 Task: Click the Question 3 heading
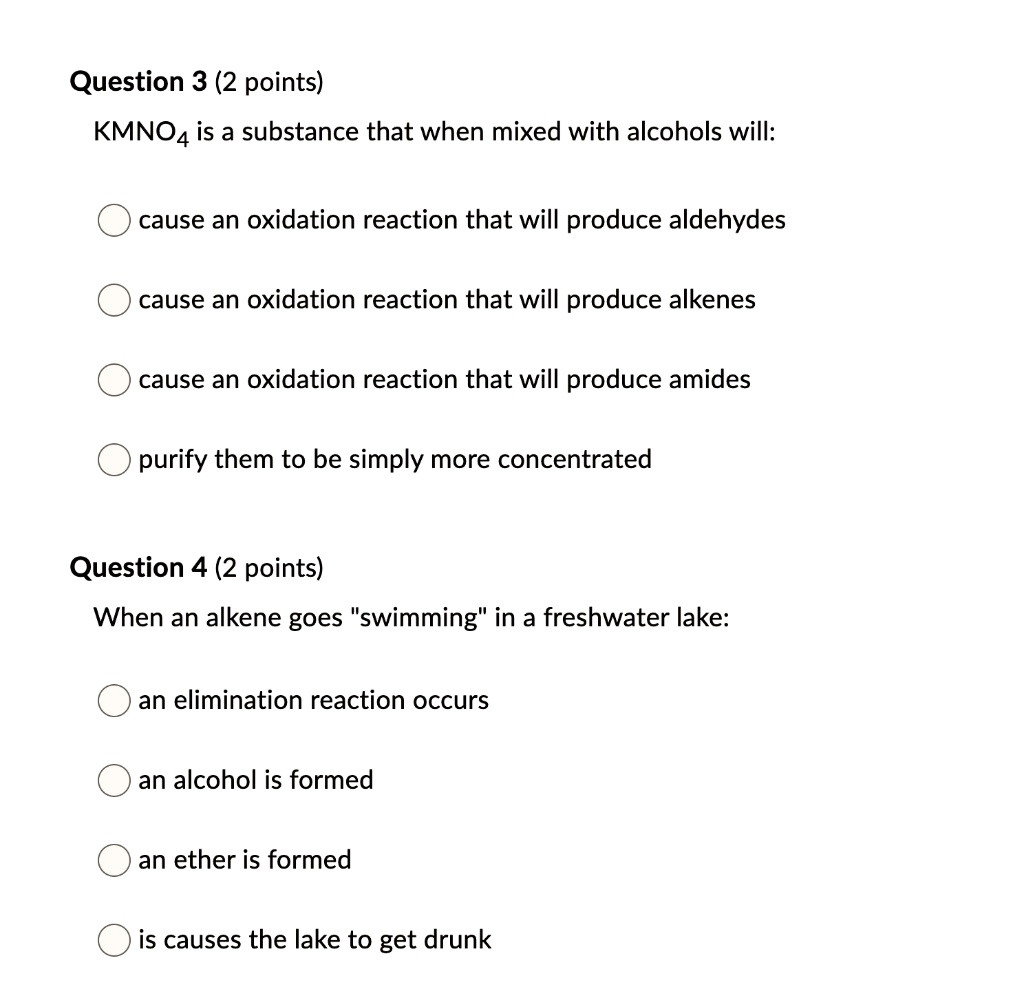[x=197, y=82]
